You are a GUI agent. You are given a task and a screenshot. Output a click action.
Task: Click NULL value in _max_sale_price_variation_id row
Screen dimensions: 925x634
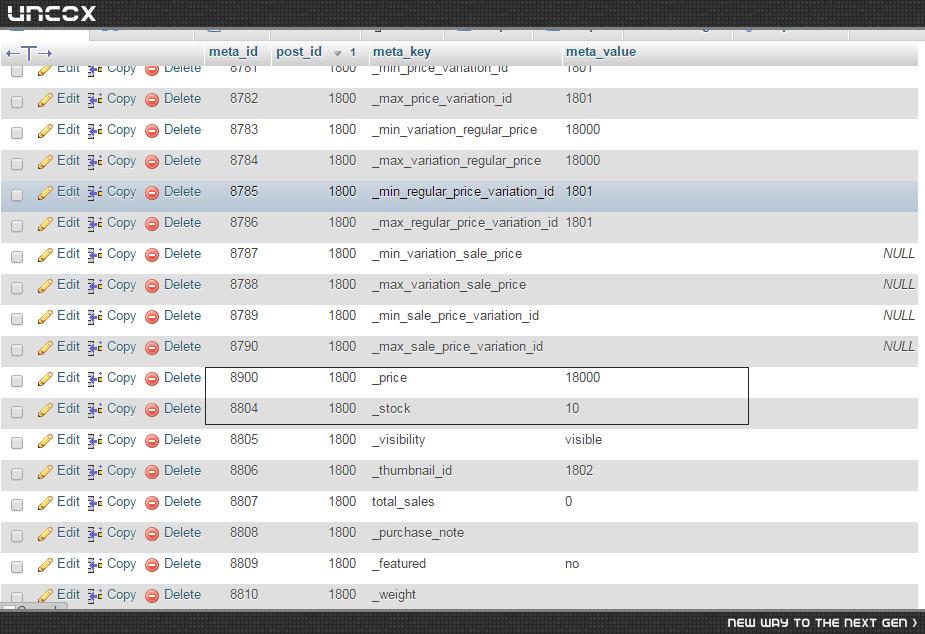[x=898, y=346]
